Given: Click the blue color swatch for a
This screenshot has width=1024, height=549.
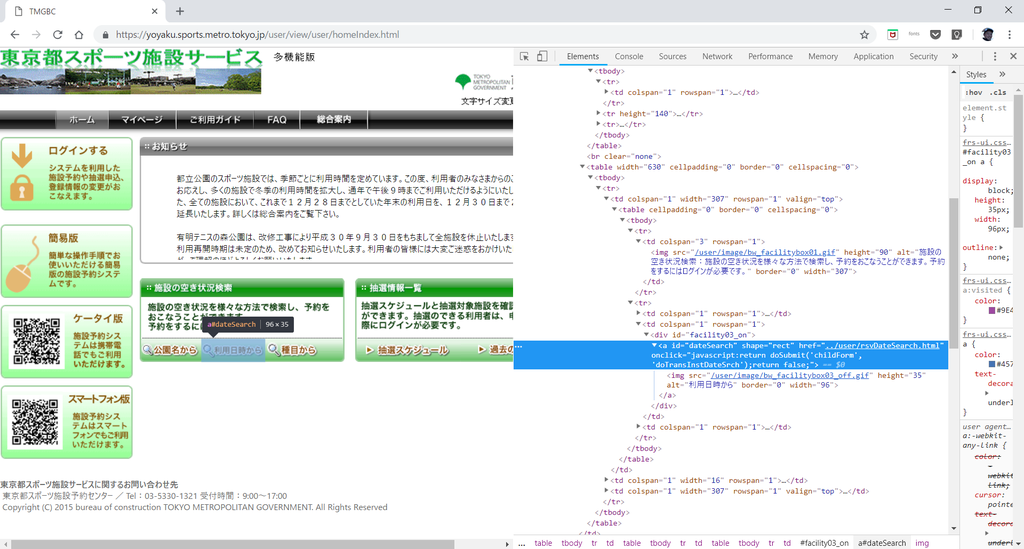Looking at the screenshot, I should click(x=991, y=364).
